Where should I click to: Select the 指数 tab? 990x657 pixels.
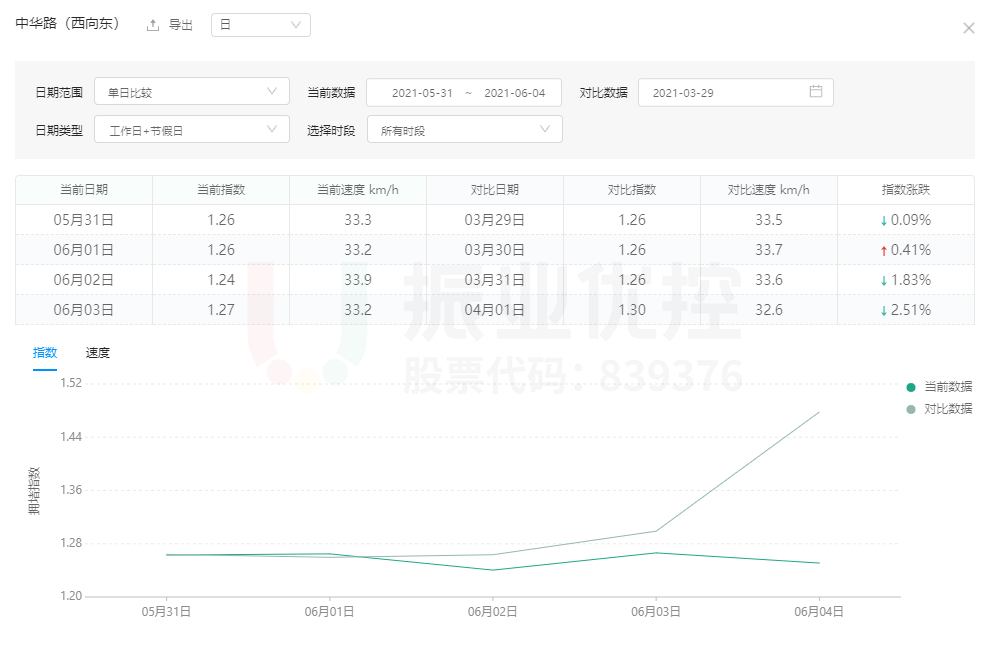pos(45,352)
